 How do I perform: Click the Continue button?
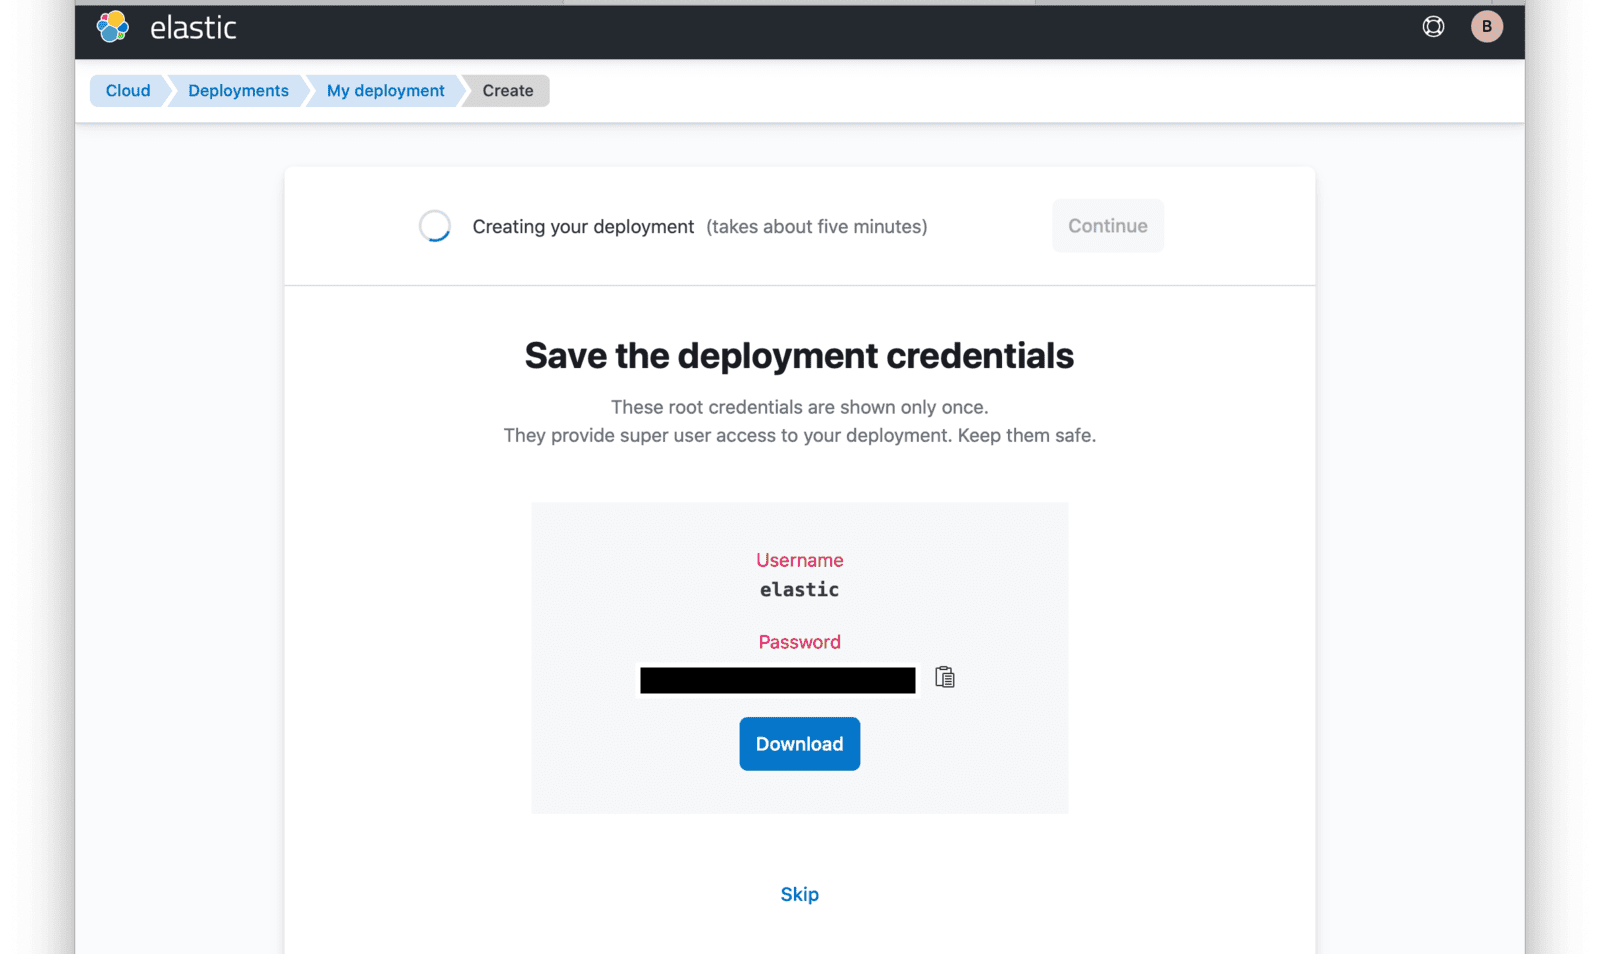(1107, 226)
